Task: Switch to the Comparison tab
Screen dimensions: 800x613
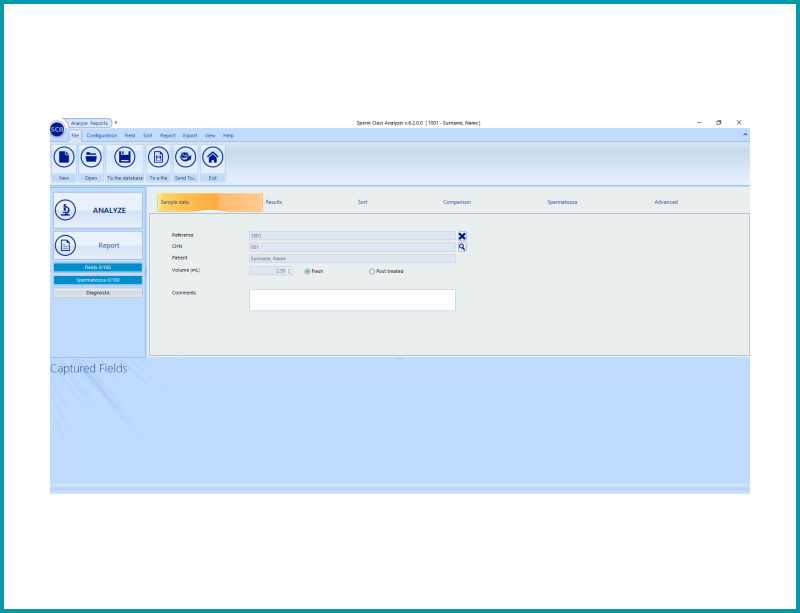Action: pos(457,202)
